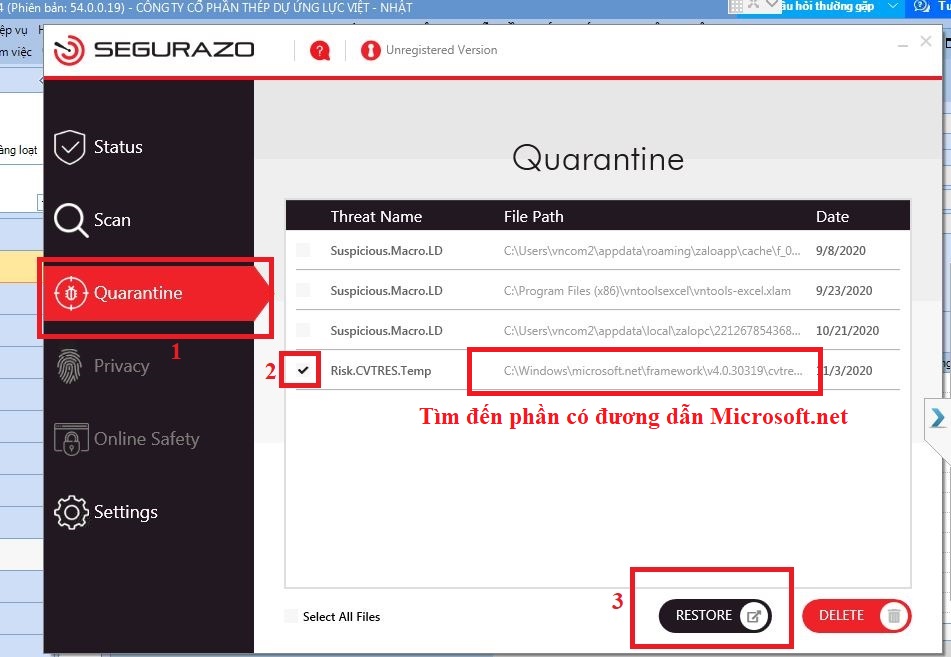The width and height of the screenshot is (951, 657).
Task: Click the Threat Name column header
Action: pyautogui.click(x=376, y=217)
